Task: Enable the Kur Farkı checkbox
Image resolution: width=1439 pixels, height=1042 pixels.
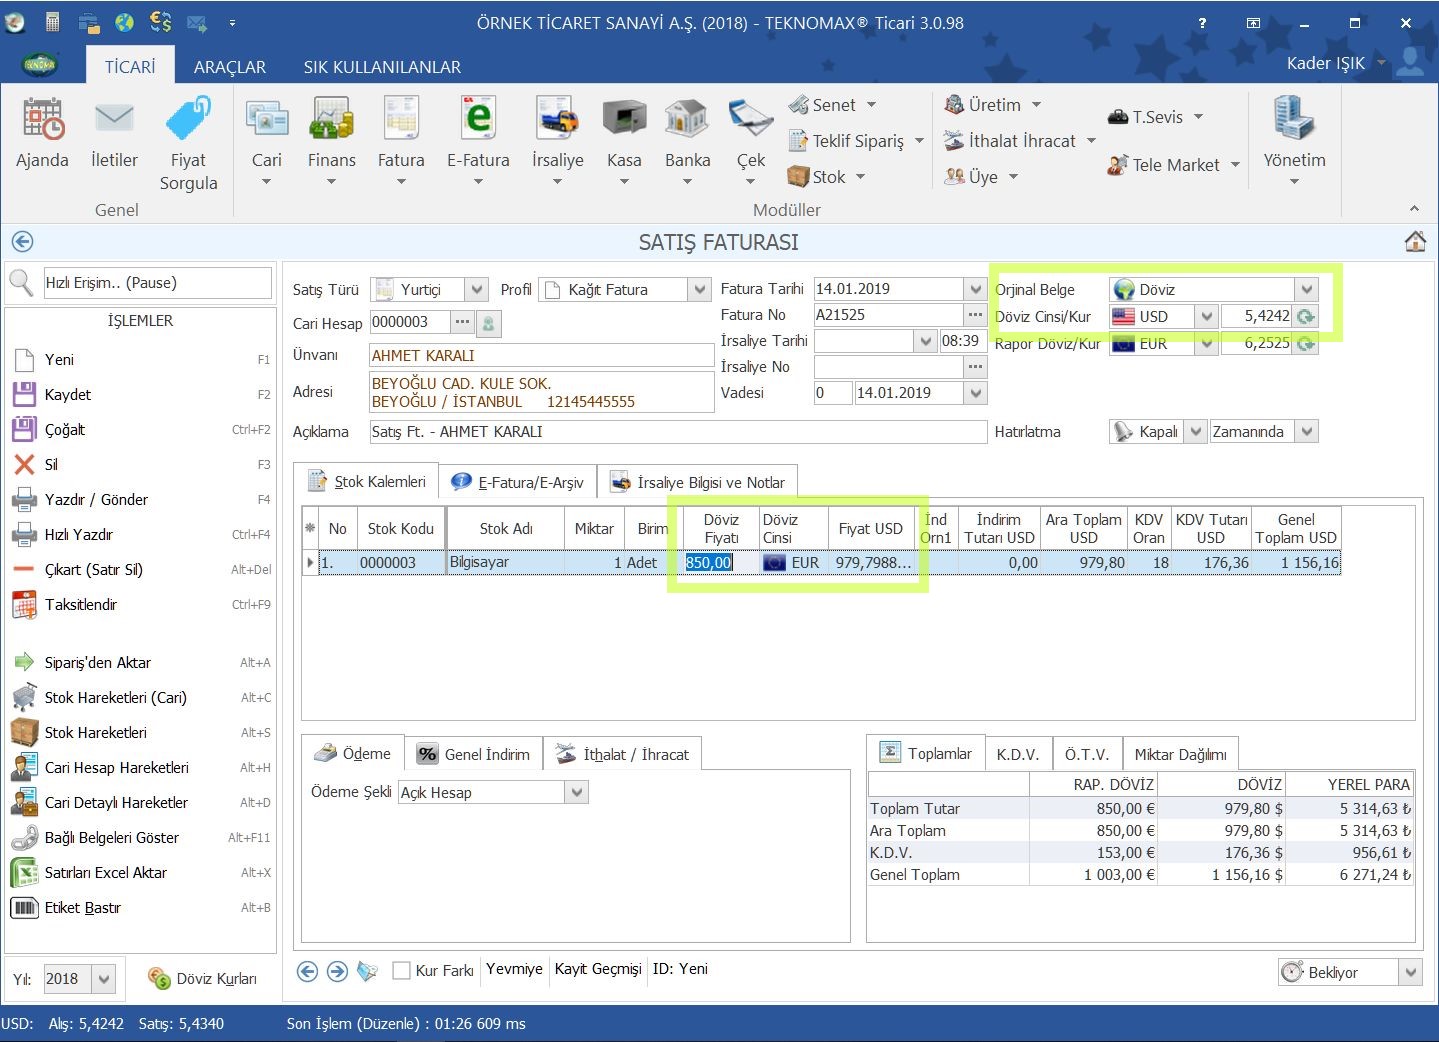Action: [402, 970]
